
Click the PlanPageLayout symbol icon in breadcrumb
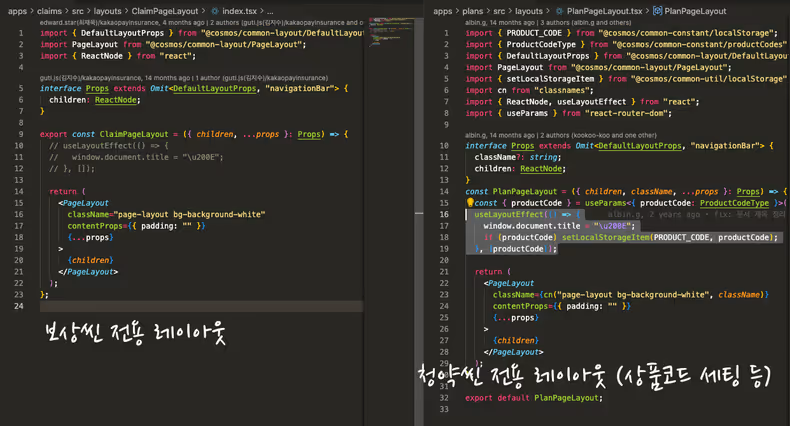coord(657,10)
